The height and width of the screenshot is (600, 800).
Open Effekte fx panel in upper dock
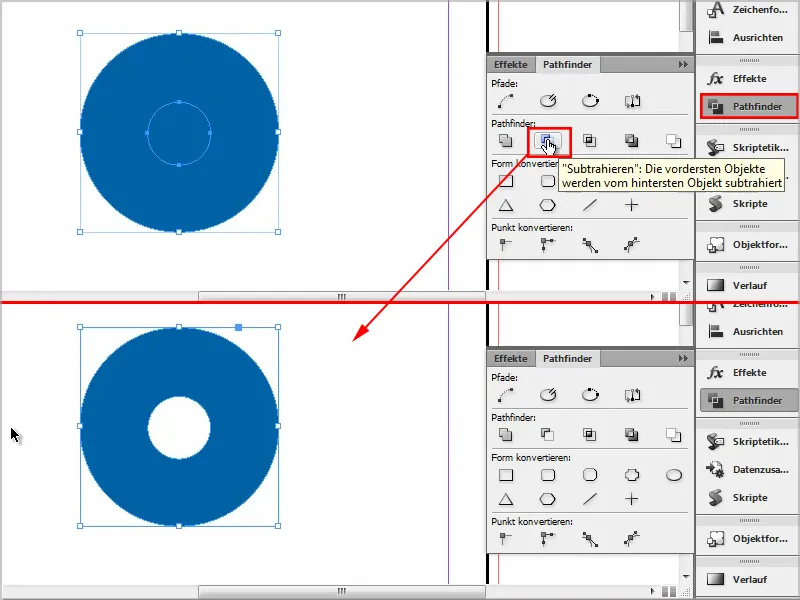click(x=748, y=79)
